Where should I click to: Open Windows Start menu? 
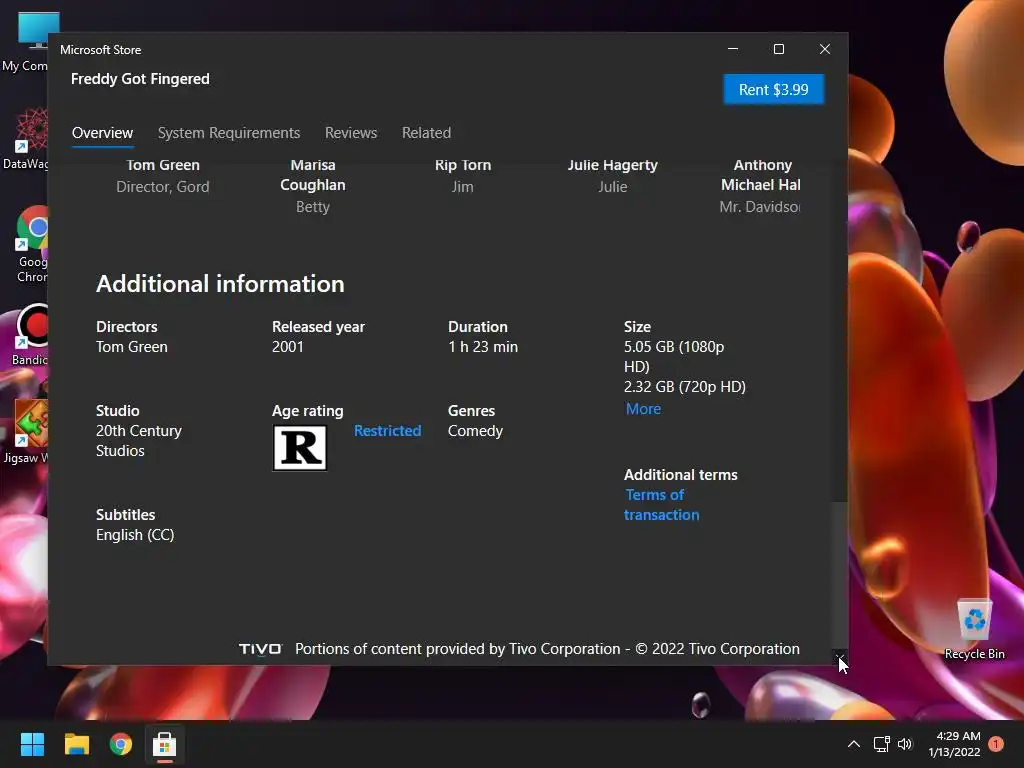(x=32, y=744)
